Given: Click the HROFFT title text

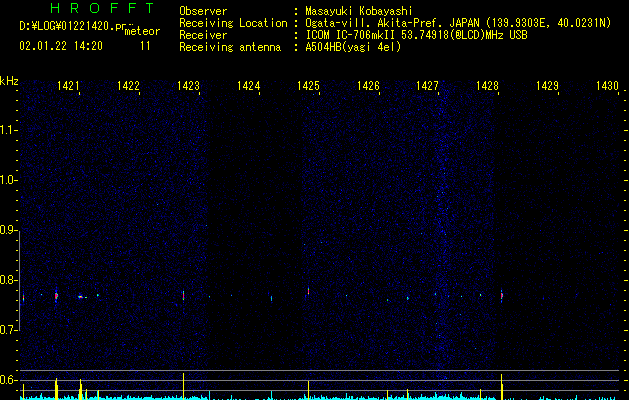Looking at the screenshot, I should 102,8.
